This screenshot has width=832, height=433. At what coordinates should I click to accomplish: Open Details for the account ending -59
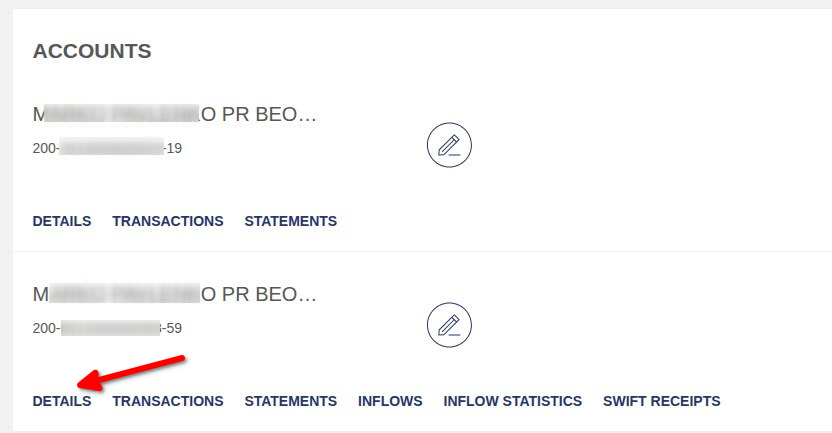point(62,401)
